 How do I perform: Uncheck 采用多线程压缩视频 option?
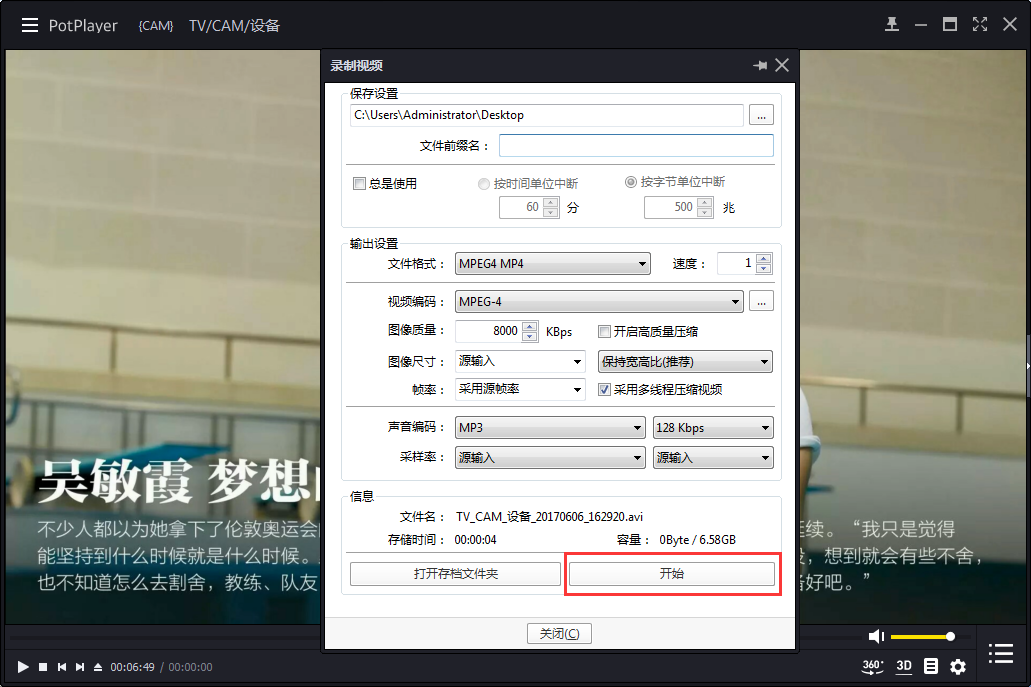pos(604,390)
